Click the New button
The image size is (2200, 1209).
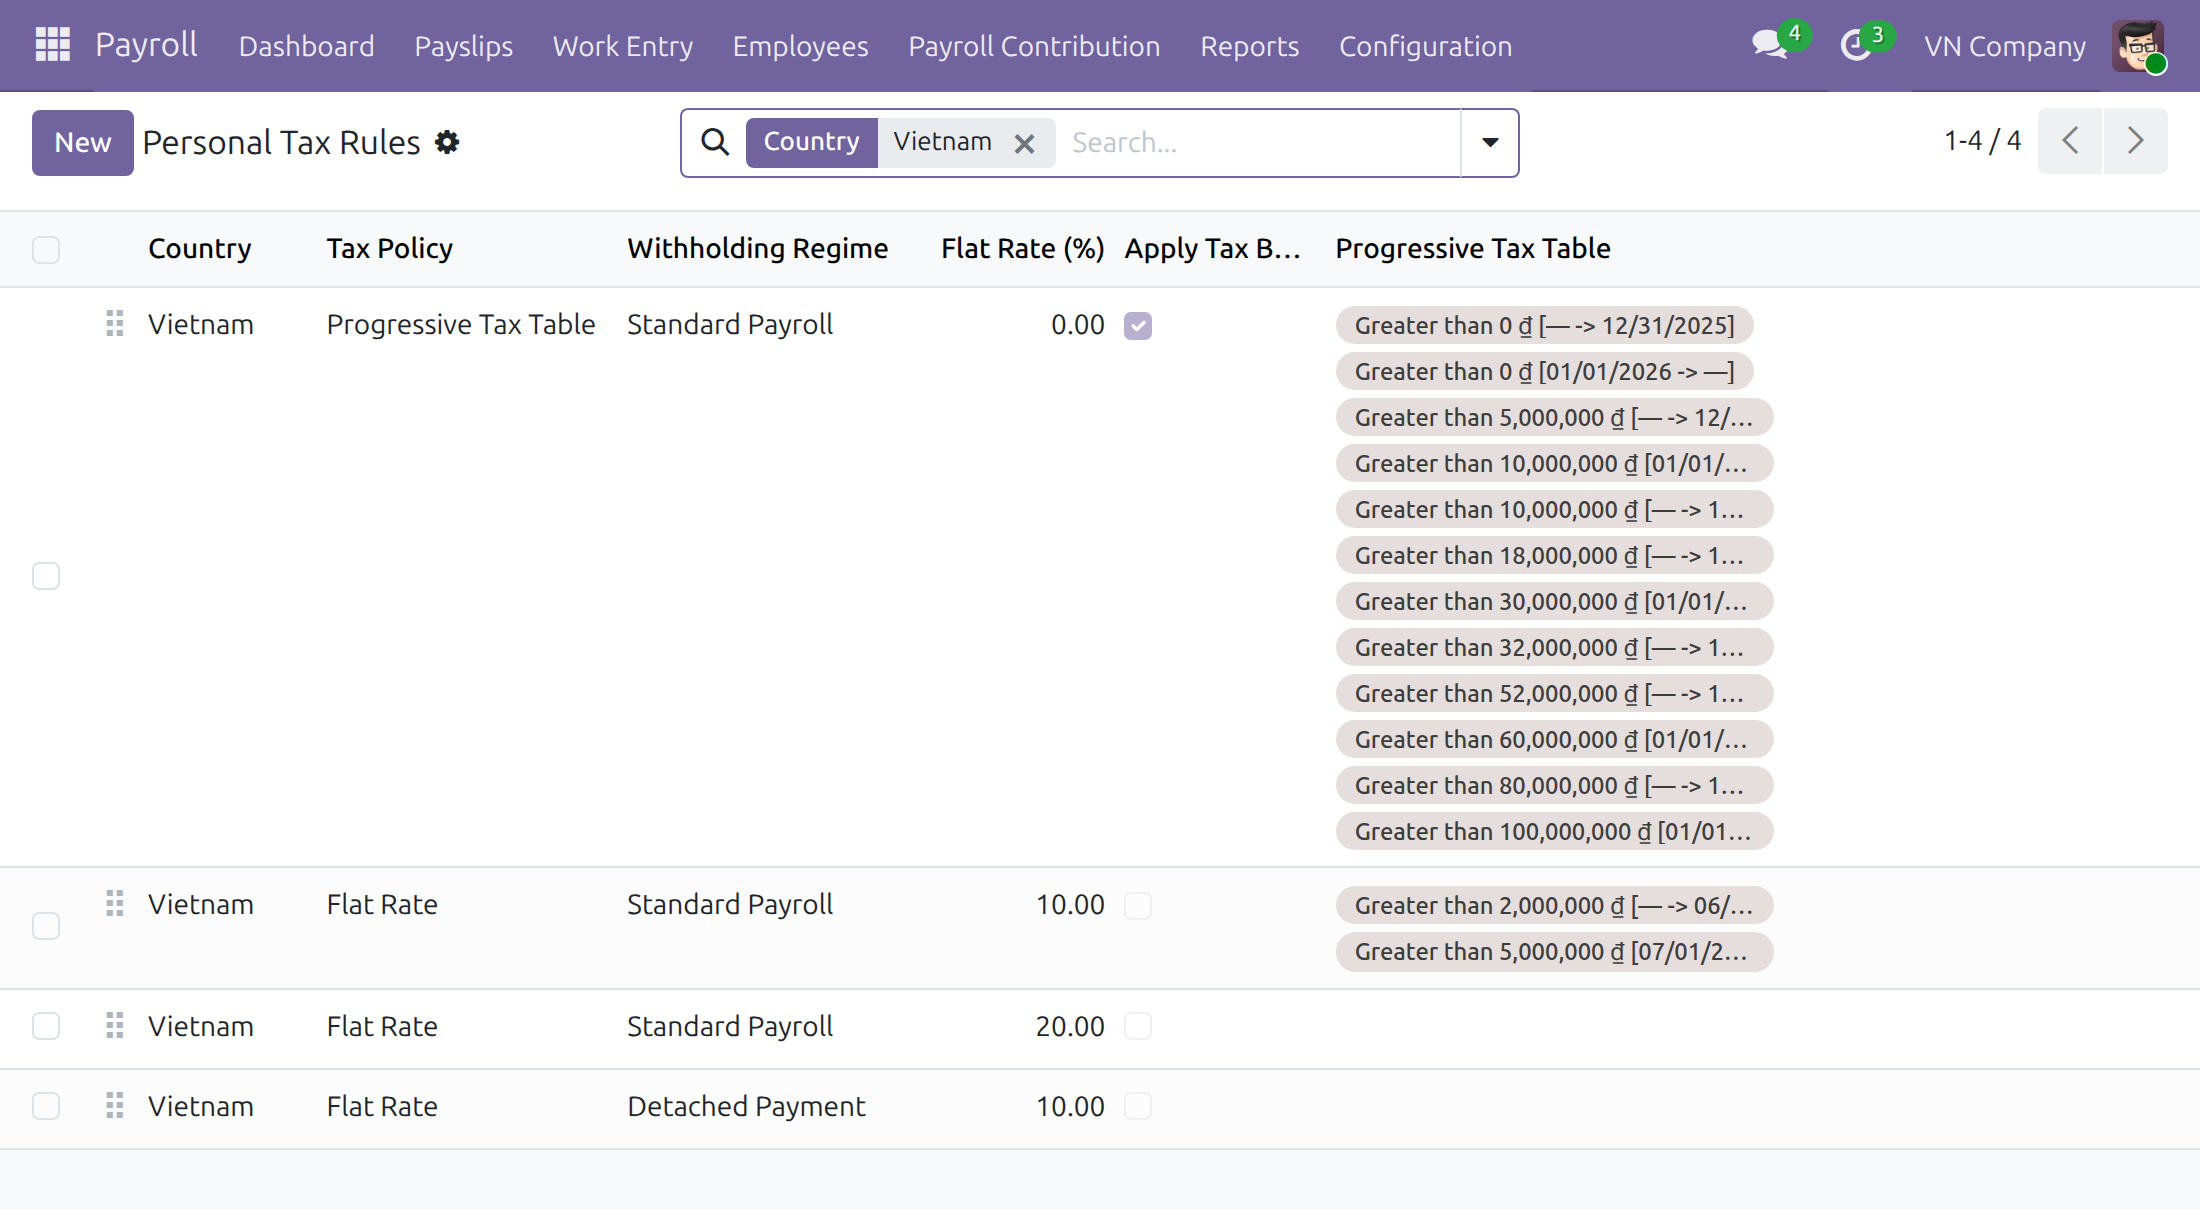click(x=83, y=142)
